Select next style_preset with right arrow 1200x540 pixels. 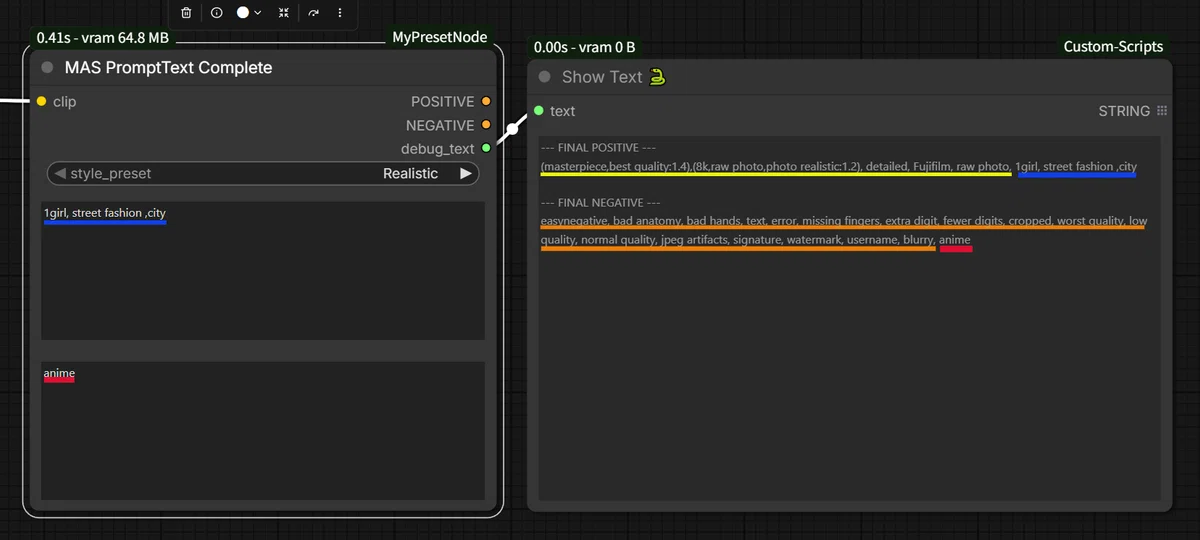pos(465,173)
